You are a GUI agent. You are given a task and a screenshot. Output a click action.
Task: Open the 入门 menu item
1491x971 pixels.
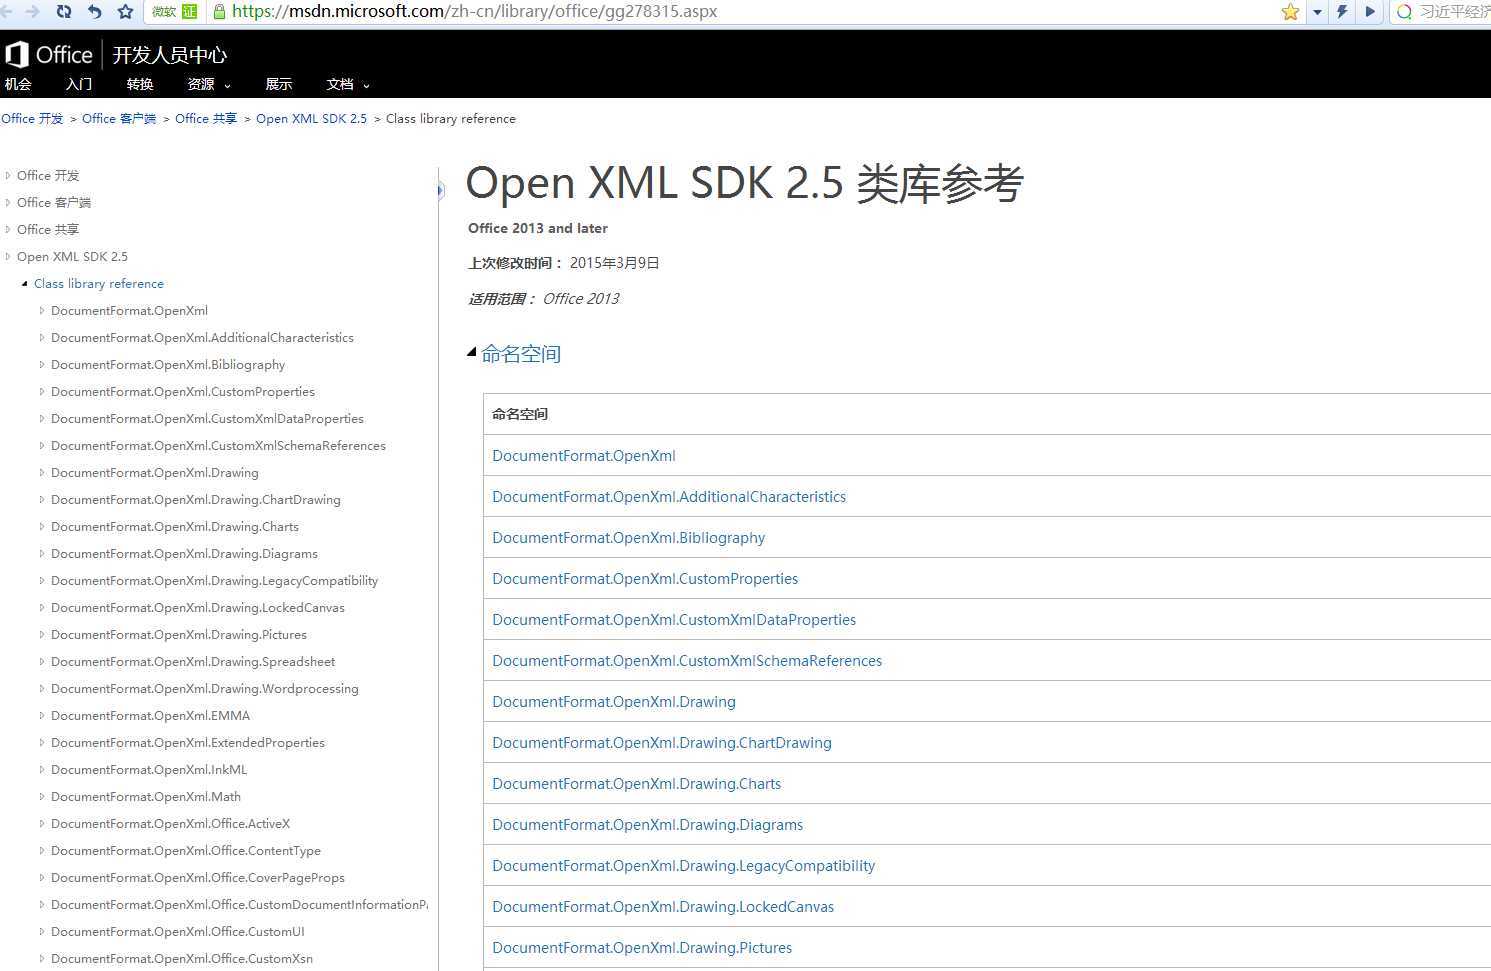79,84
